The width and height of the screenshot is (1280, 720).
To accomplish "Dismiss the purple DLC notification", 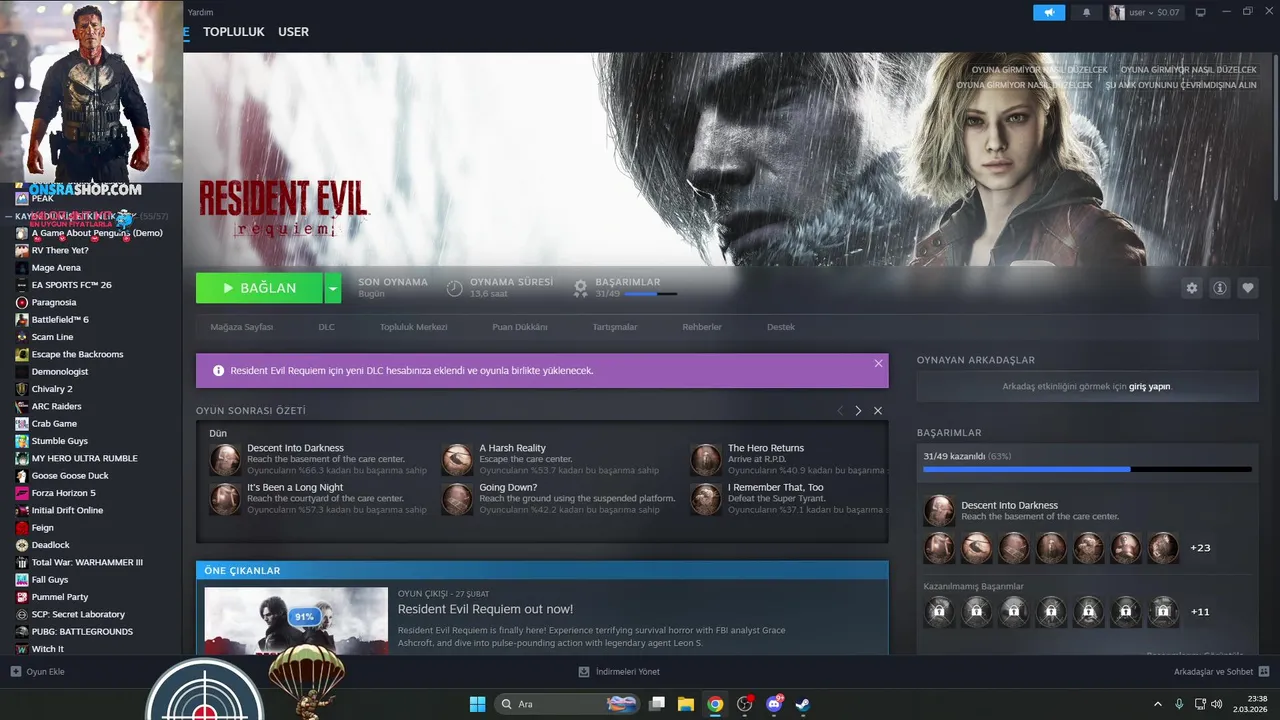I will 878,363.
